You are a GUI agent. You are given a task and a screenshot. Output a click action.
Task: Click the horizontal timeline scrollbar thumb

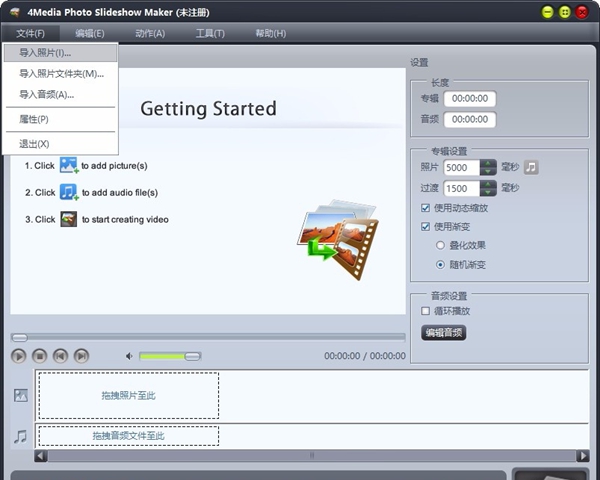click(312, 456)
